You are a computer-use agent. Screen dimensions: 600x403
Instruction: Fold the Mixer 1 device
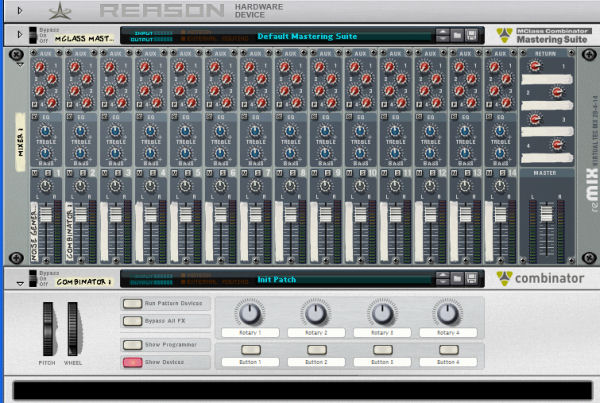pyautogui.click(x=20, y=65)
